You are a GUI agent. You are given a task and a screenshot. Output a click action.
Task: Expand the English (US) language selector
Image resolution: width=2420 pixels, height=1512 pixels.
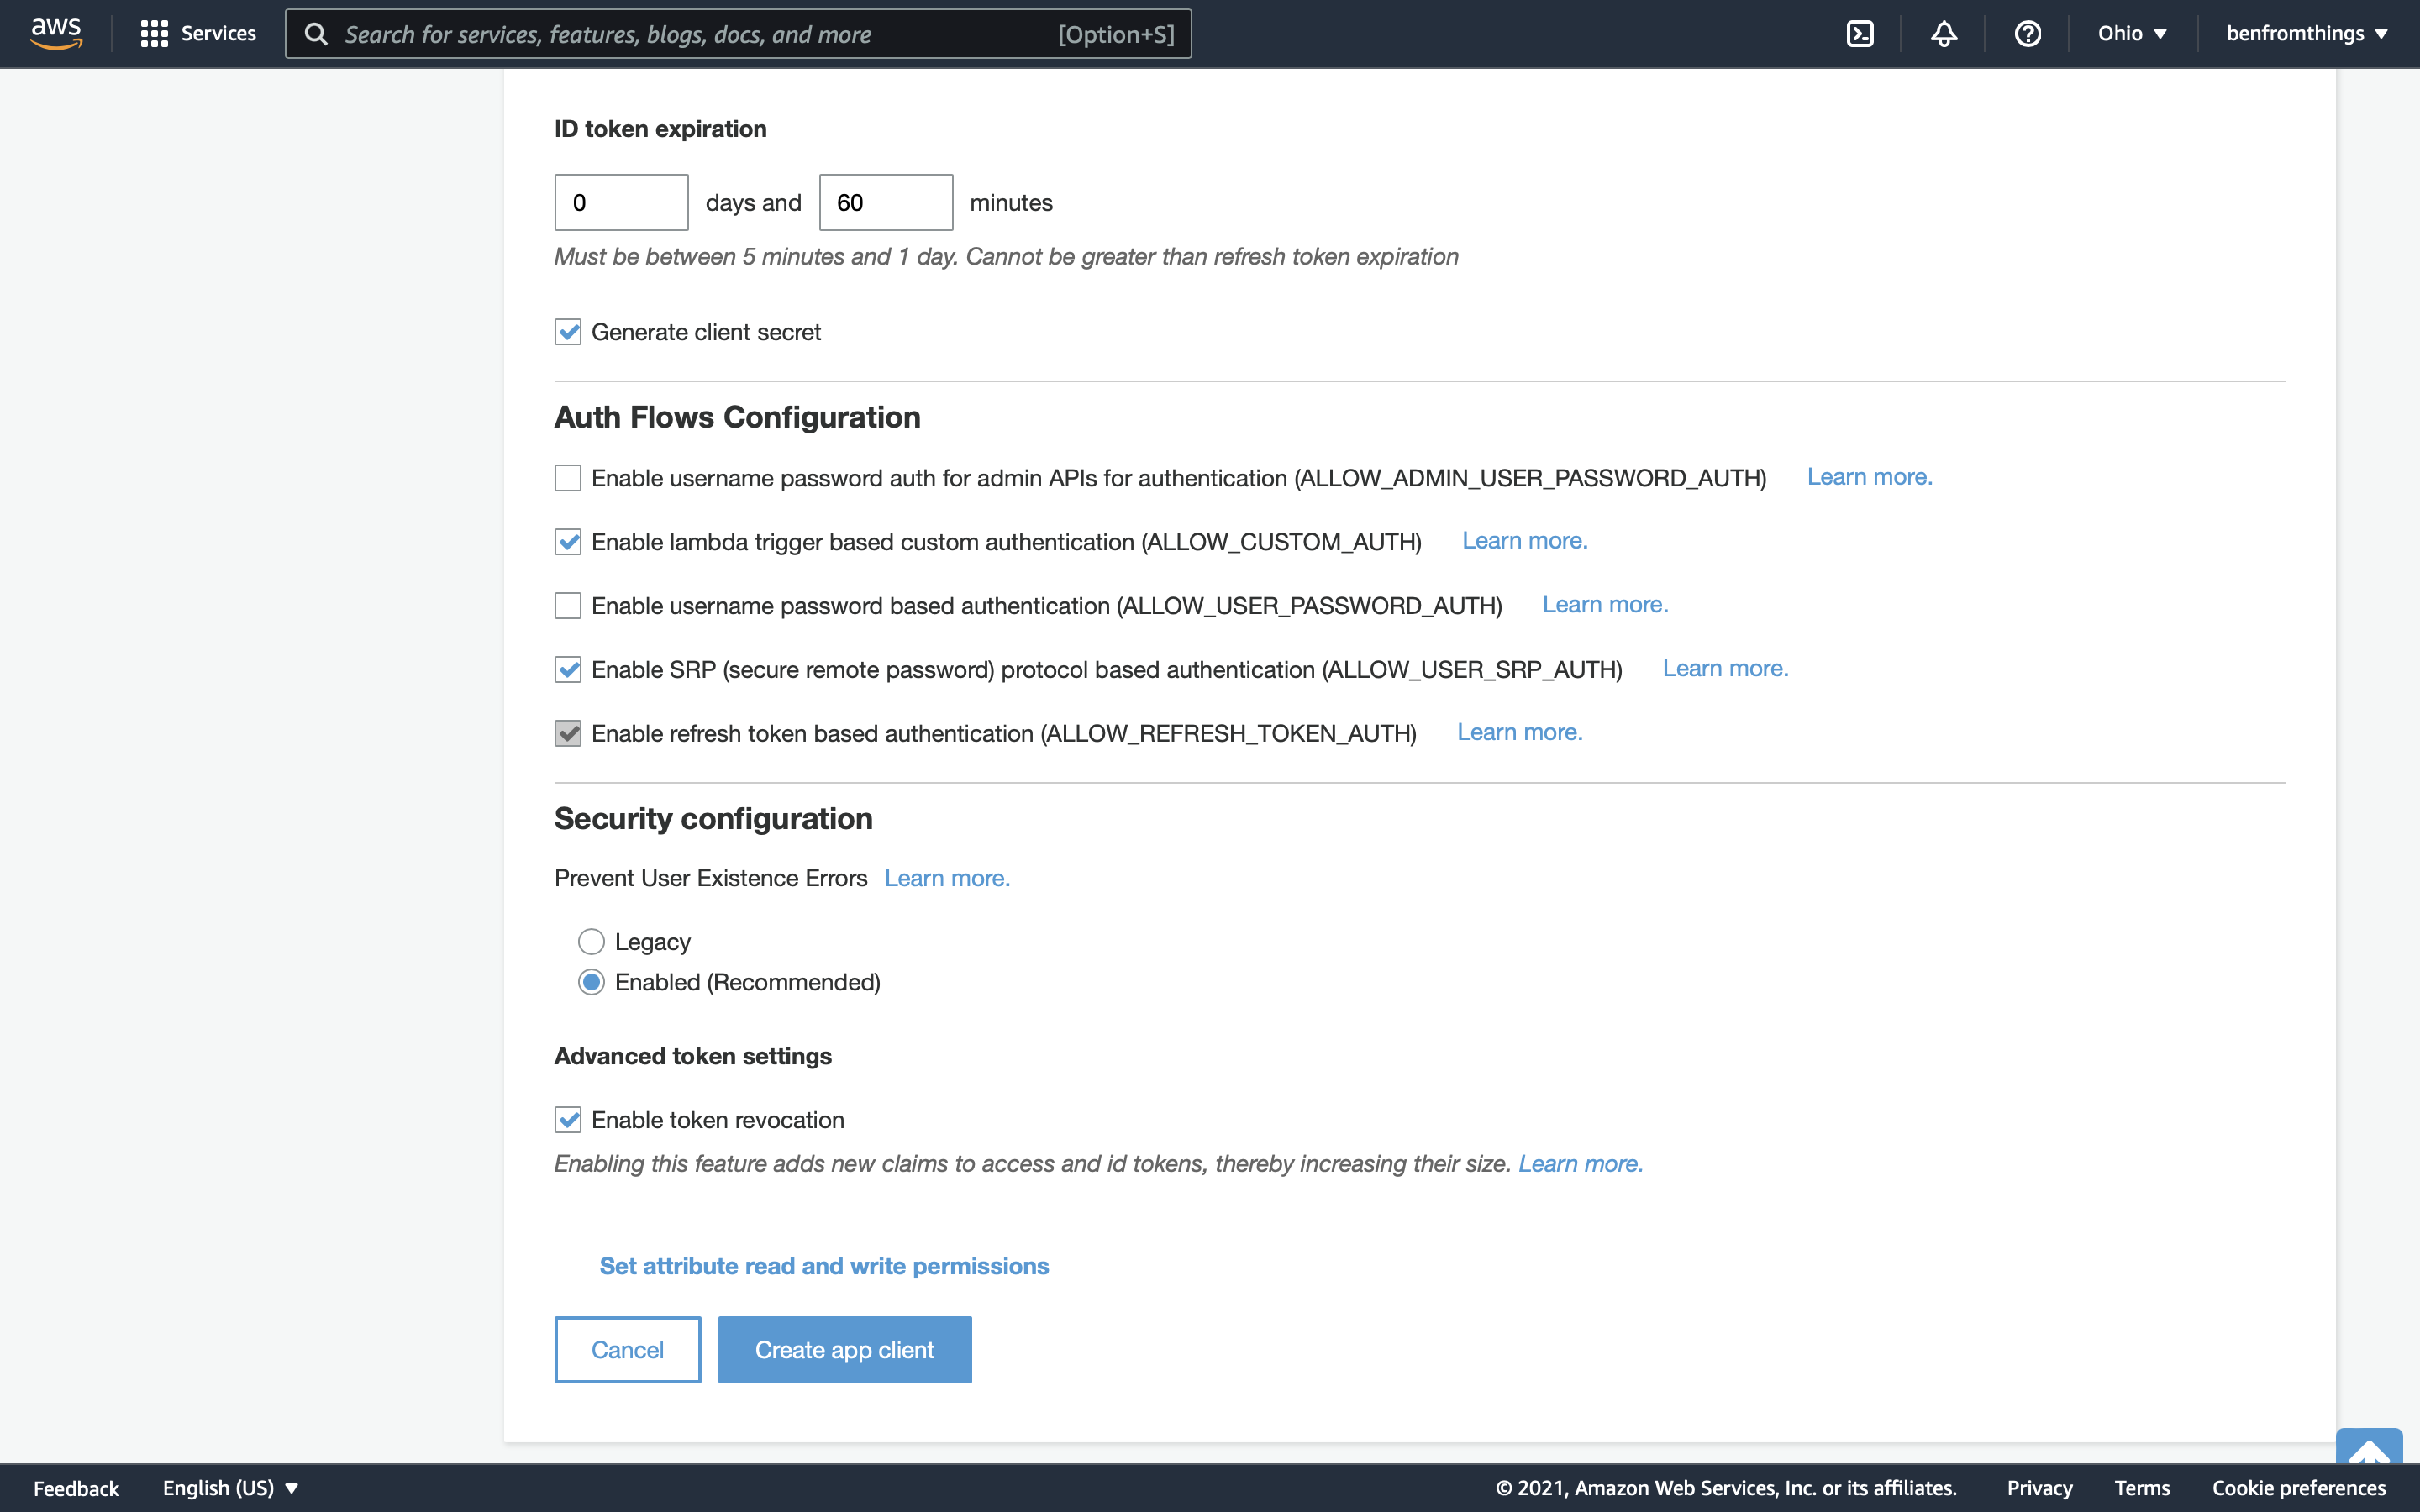pyautogui.click(x=230, y=1488)
